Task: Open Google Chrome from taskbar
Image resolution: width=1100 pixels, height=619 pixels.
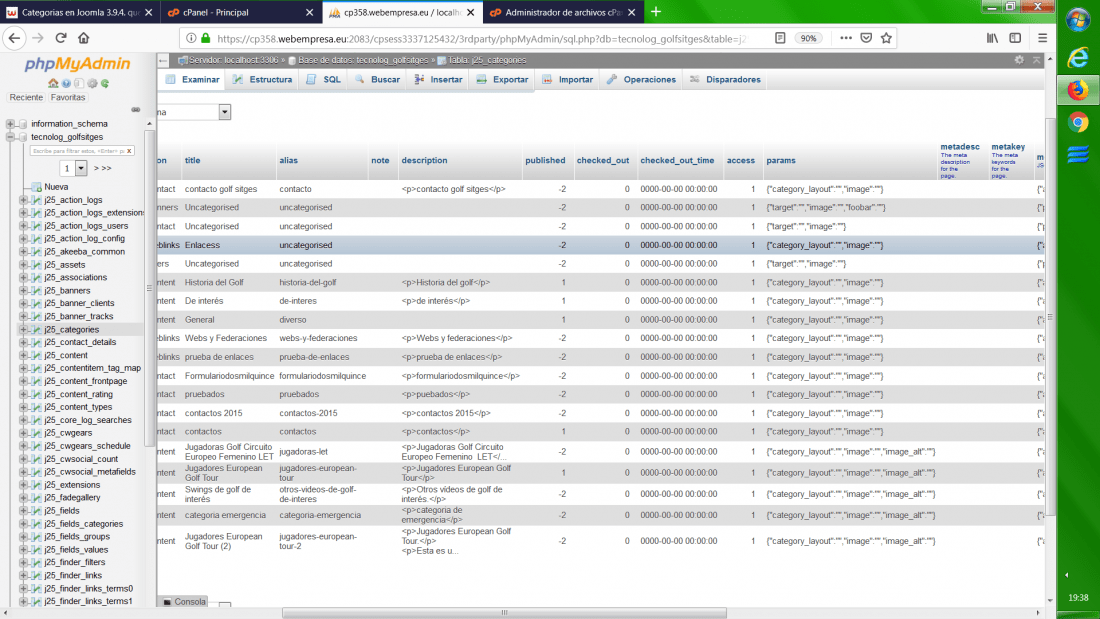Action: pos(1078,122)
